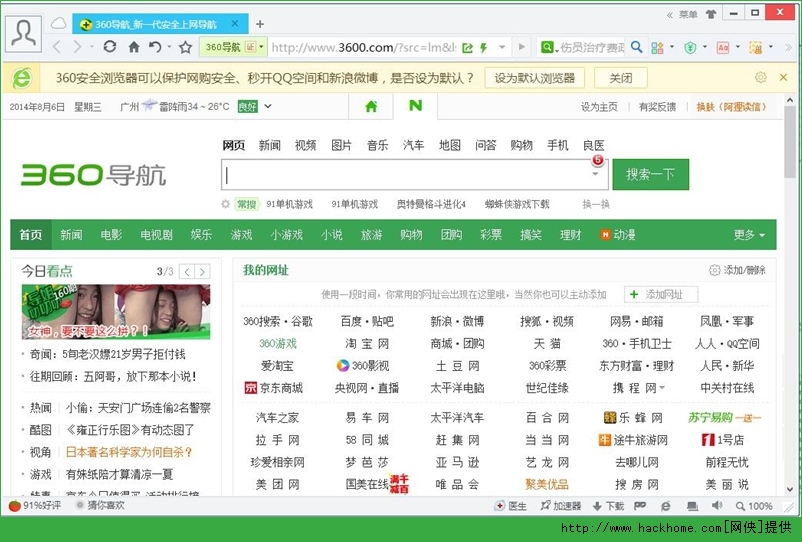802x542 pixels.
Task: Show next 今日看点 slide arrow
Action: coord(203,272)
